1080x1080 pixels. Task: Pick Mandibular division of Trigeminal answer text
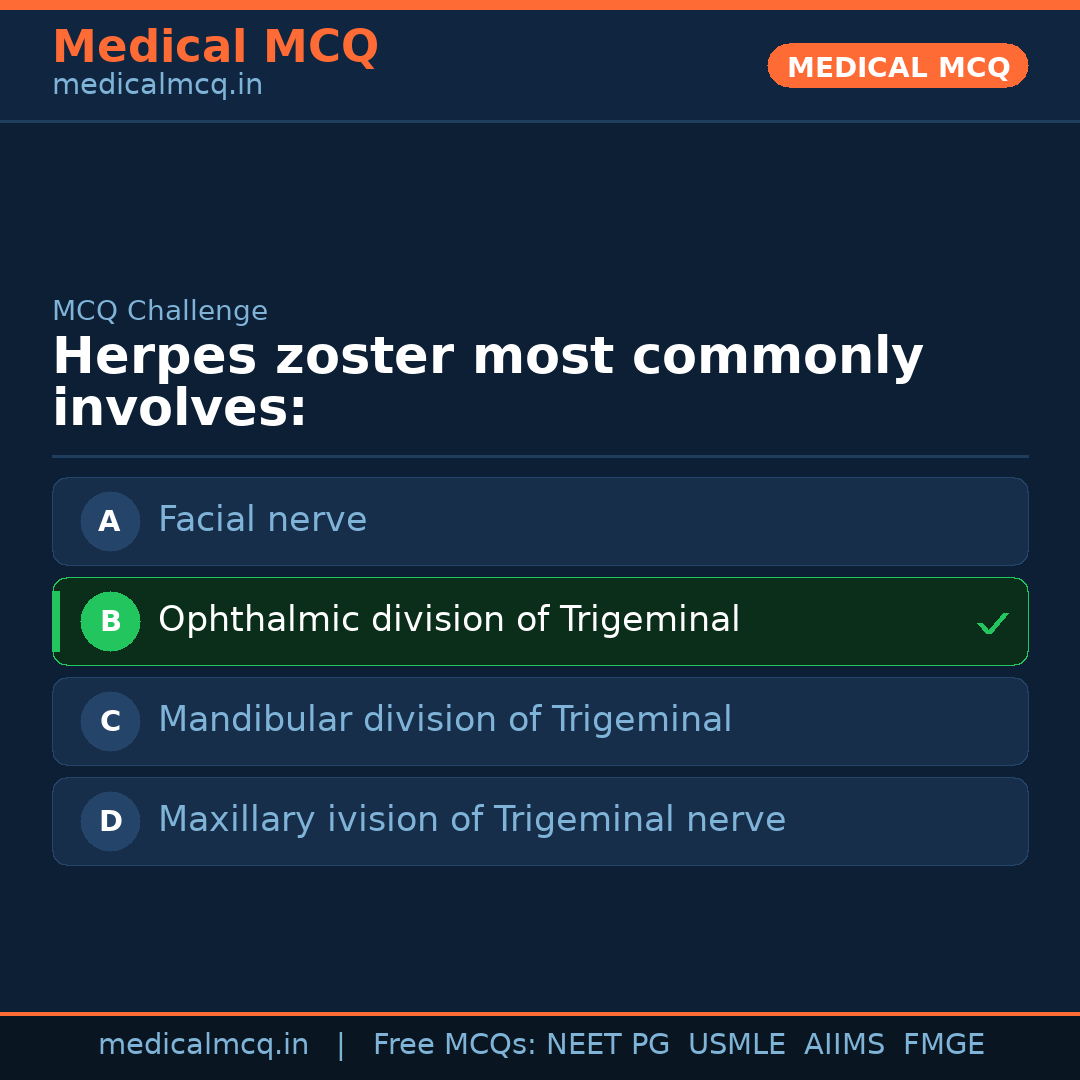pyautogui.click(x=444, y=720)
